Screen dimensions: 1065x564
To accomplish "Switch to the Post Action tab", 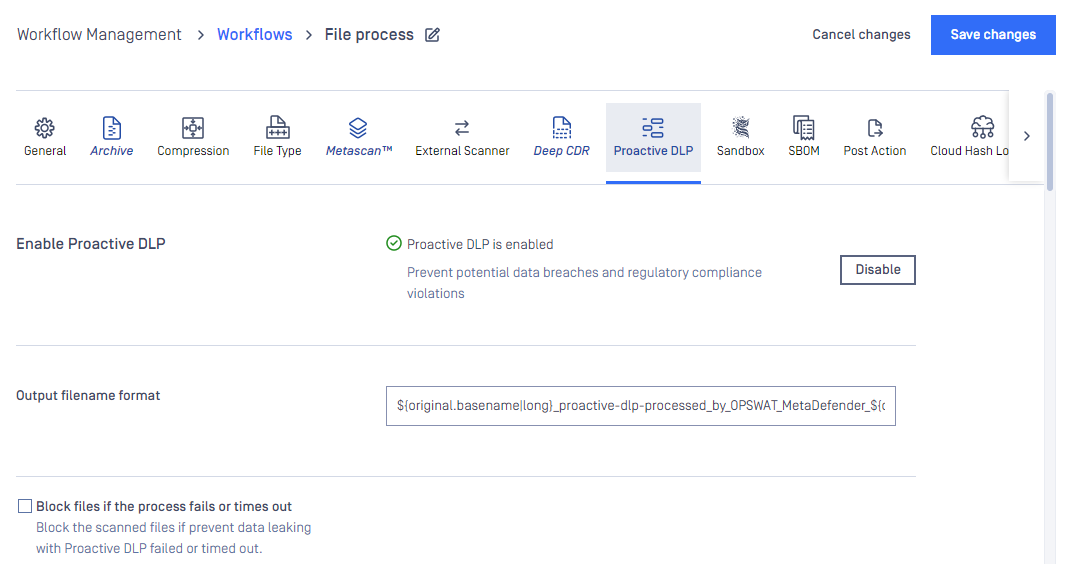I will click(875, 137).
